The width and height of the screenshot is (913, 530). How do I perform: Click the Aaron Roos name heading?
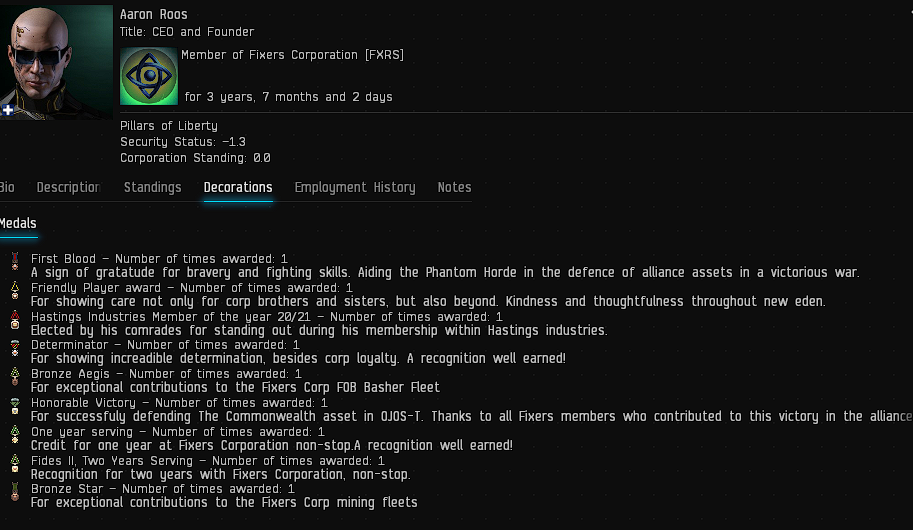(x=154, y=15)
